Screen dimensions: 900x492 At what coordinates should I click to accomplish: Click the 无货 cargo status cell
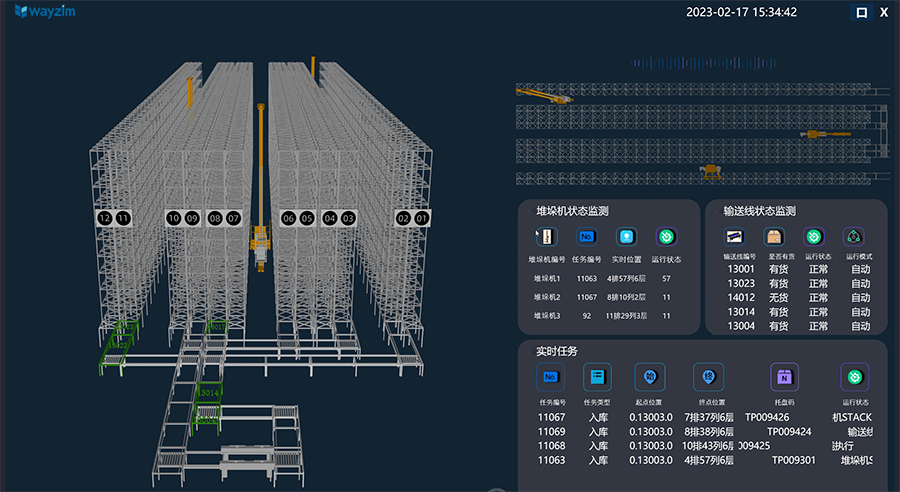[778, 298]
